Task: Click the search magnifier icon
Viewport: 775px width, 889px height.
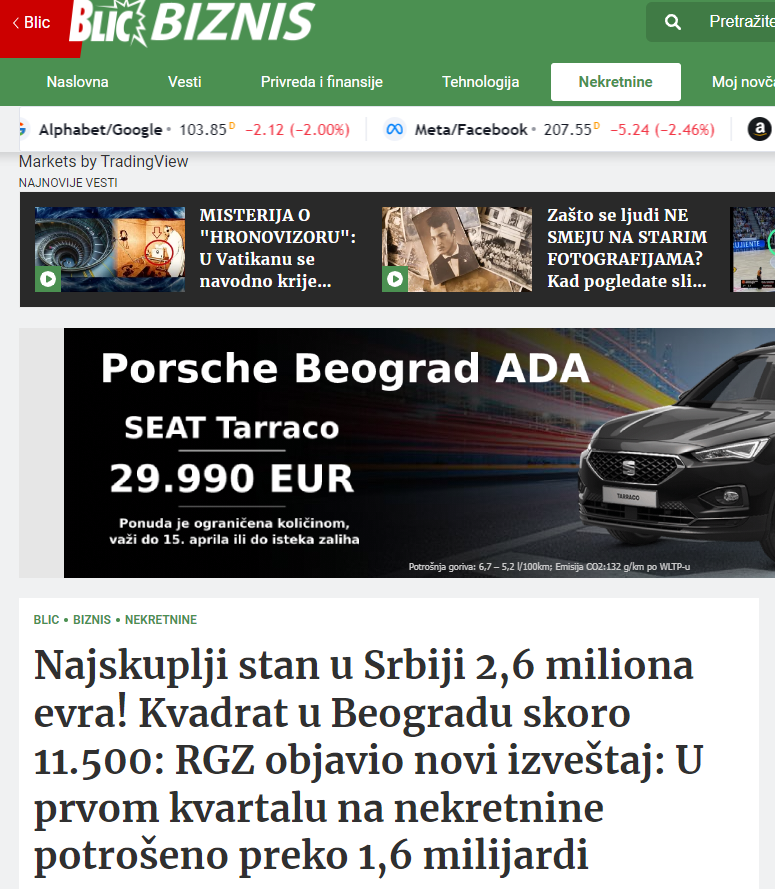Action: (672, 22)
